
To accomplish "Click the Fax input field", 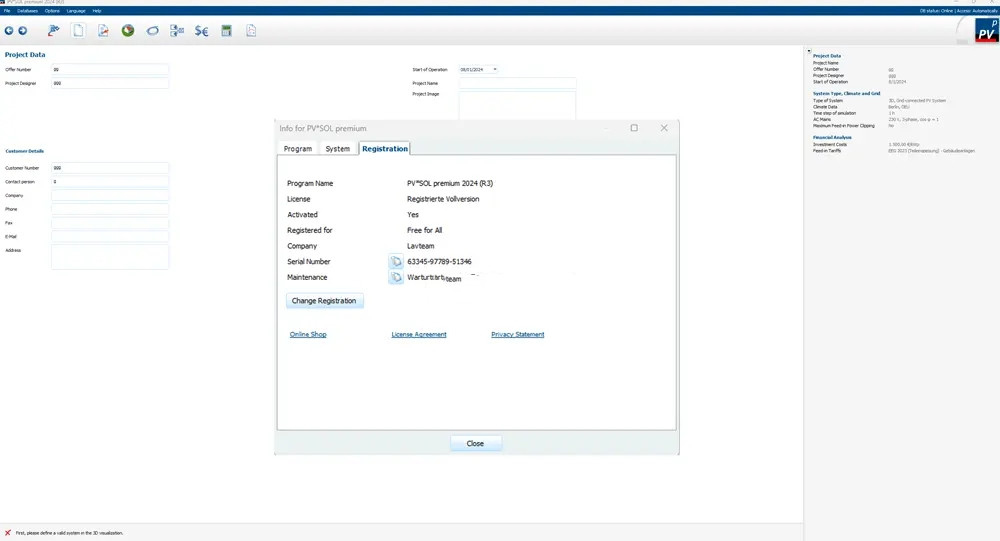I will [x=110, y=223].
